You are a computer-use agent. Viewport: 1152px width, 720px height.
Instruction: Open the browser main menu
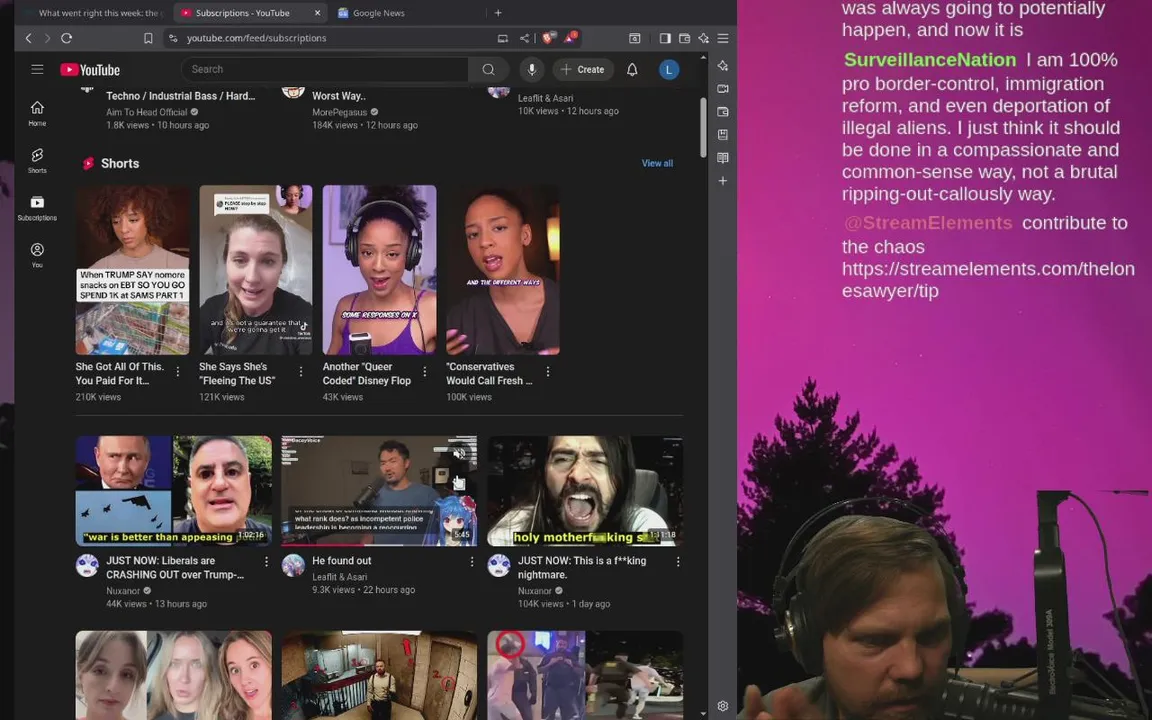point(723,38)
